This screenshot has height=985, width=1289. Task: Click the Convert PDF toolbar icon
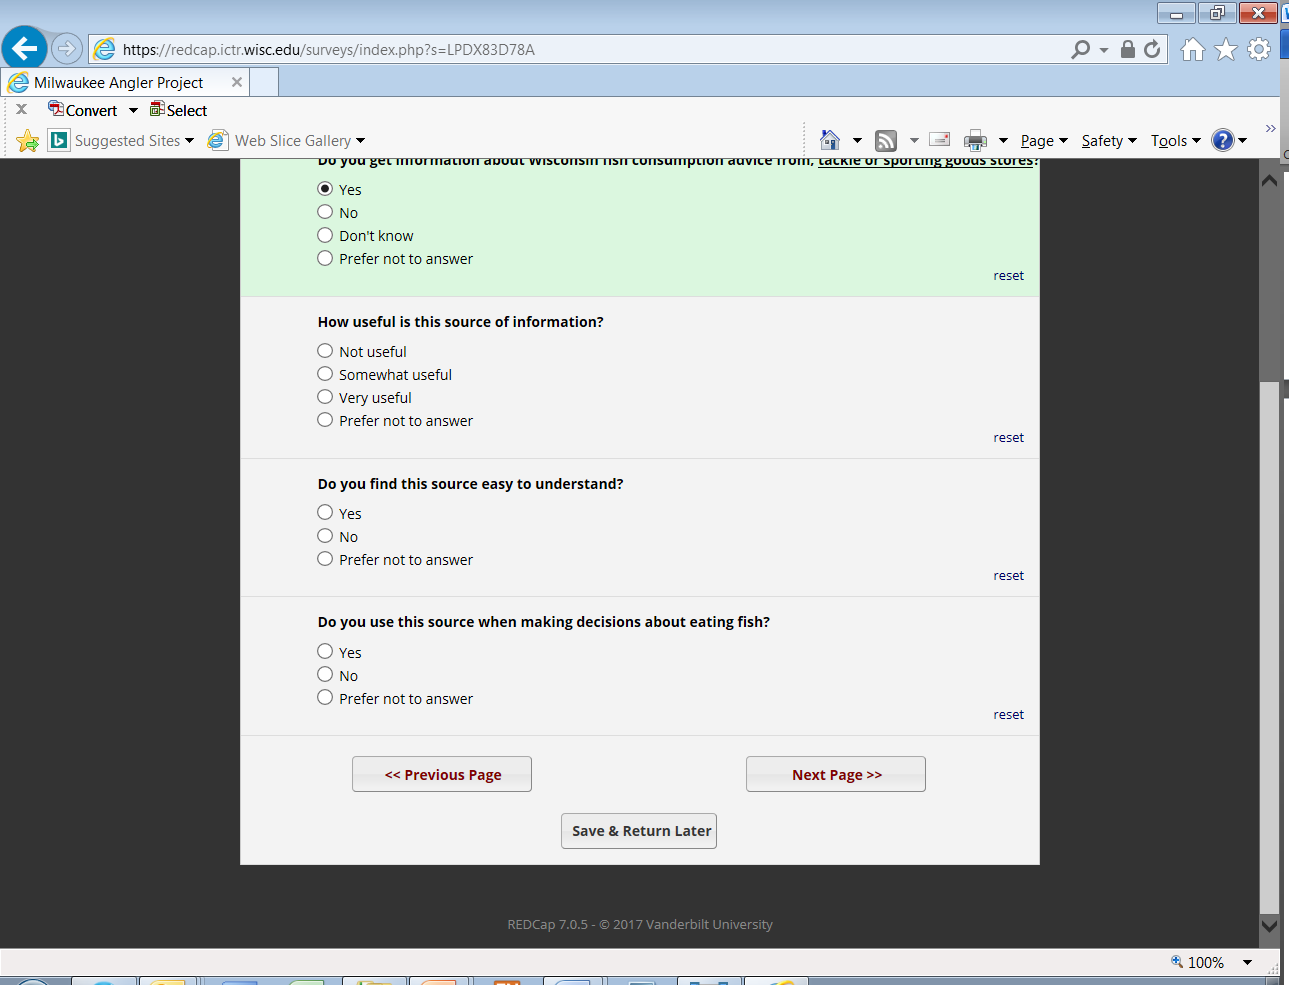[x=56, y=109]
